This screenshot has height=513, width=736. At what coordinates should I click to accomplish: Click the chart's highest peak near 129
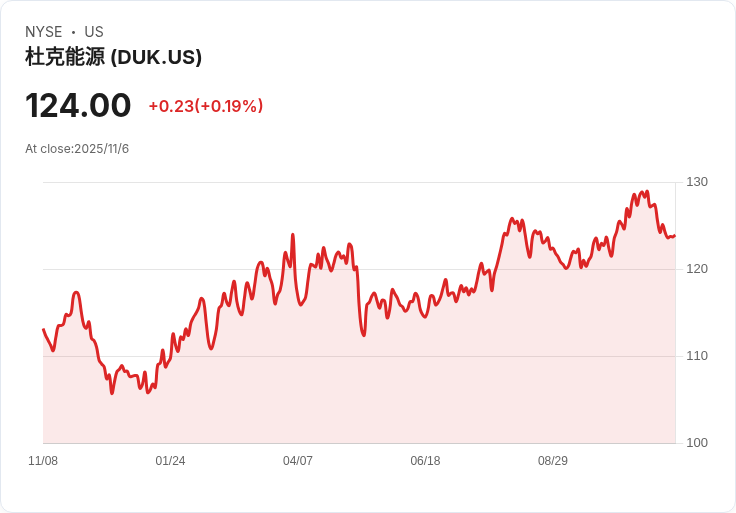(x=647, y=191)
